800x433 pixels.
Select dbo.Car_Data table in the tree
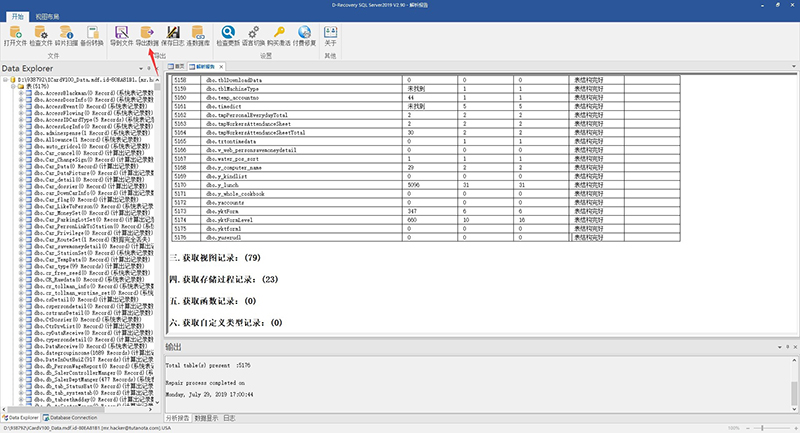[x=86, y=166]
